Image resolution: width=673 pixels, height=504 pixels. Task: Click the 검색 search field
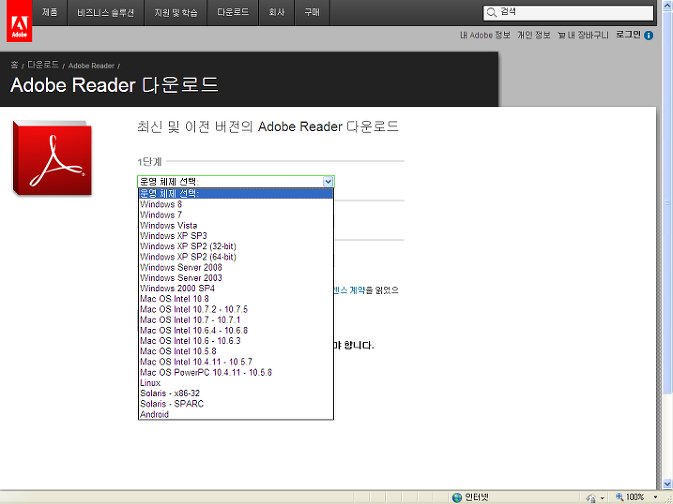pos(568,13)
